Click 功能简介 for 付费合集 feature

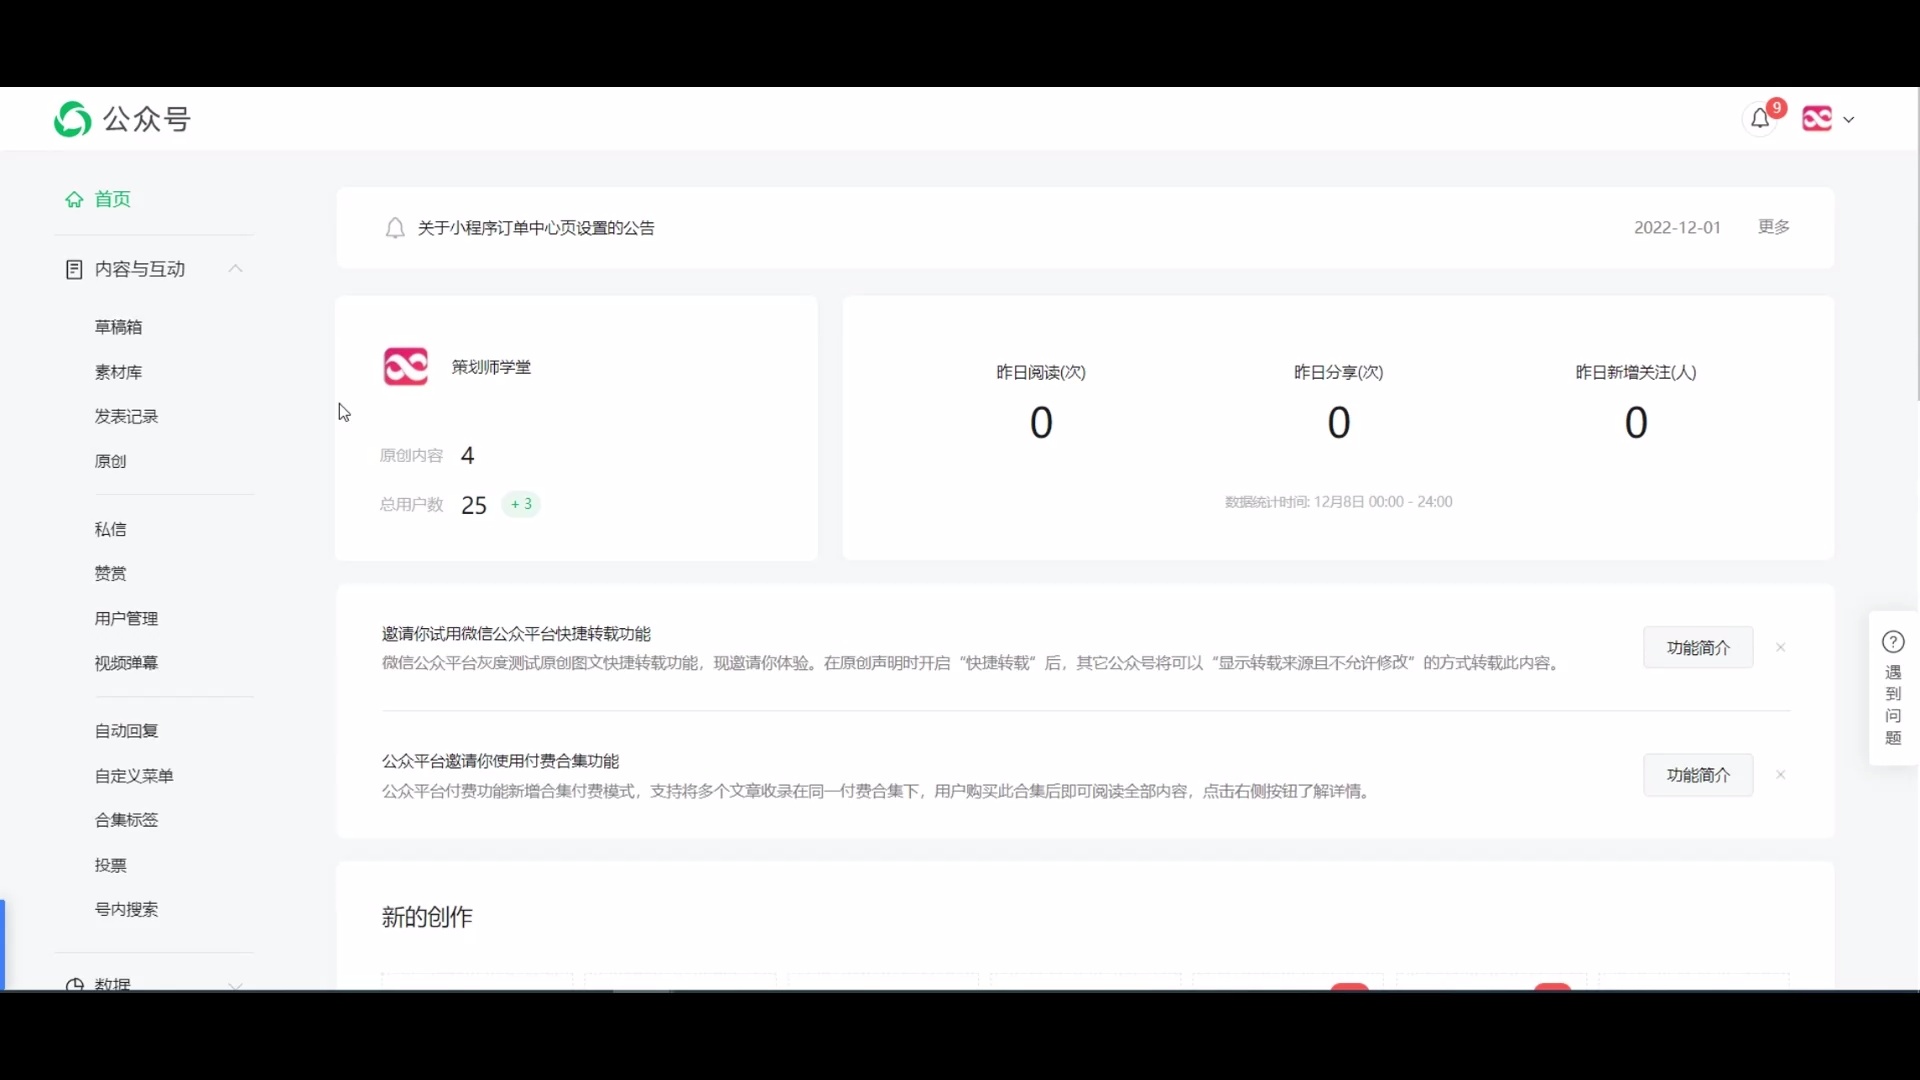(x=1697, y=775)
